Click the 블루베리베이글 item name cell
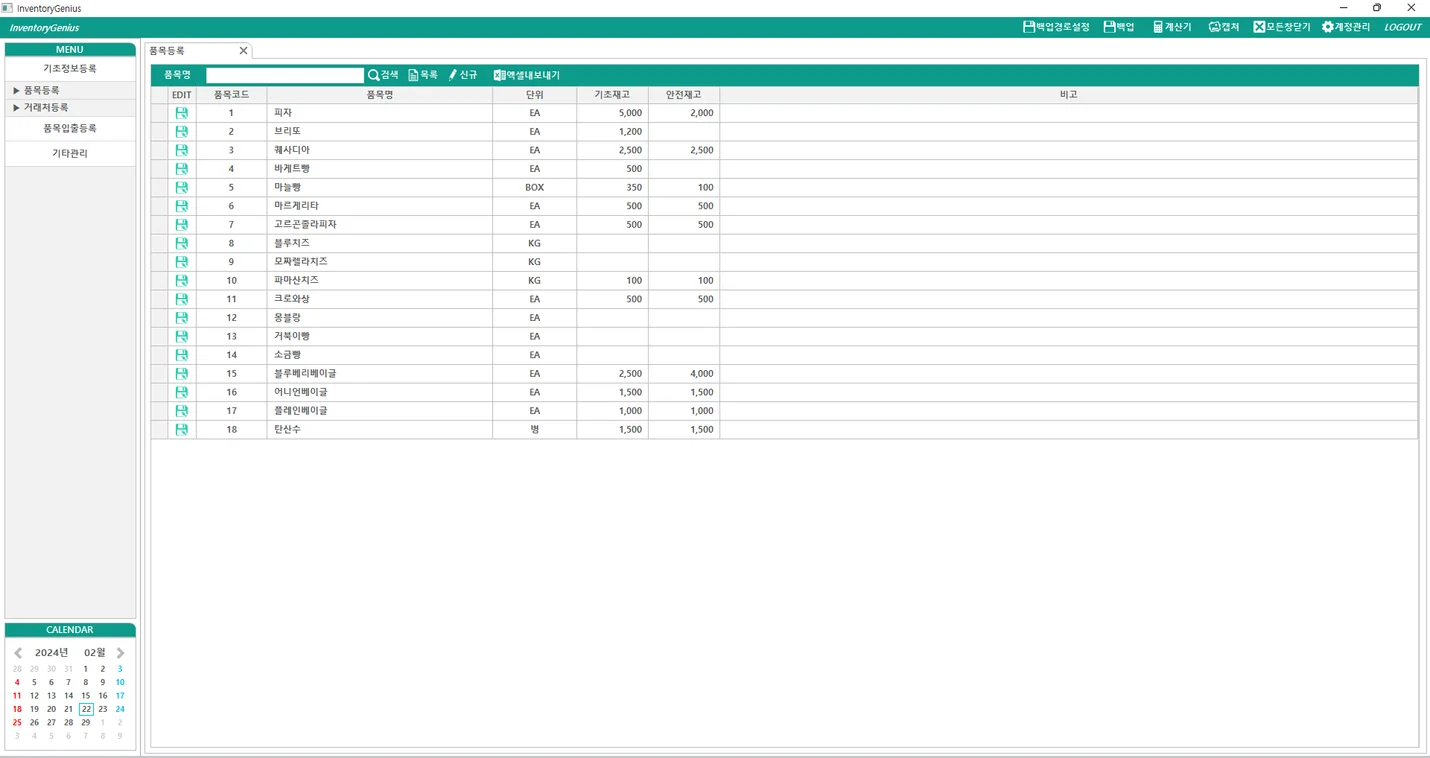 click(380, 374)
